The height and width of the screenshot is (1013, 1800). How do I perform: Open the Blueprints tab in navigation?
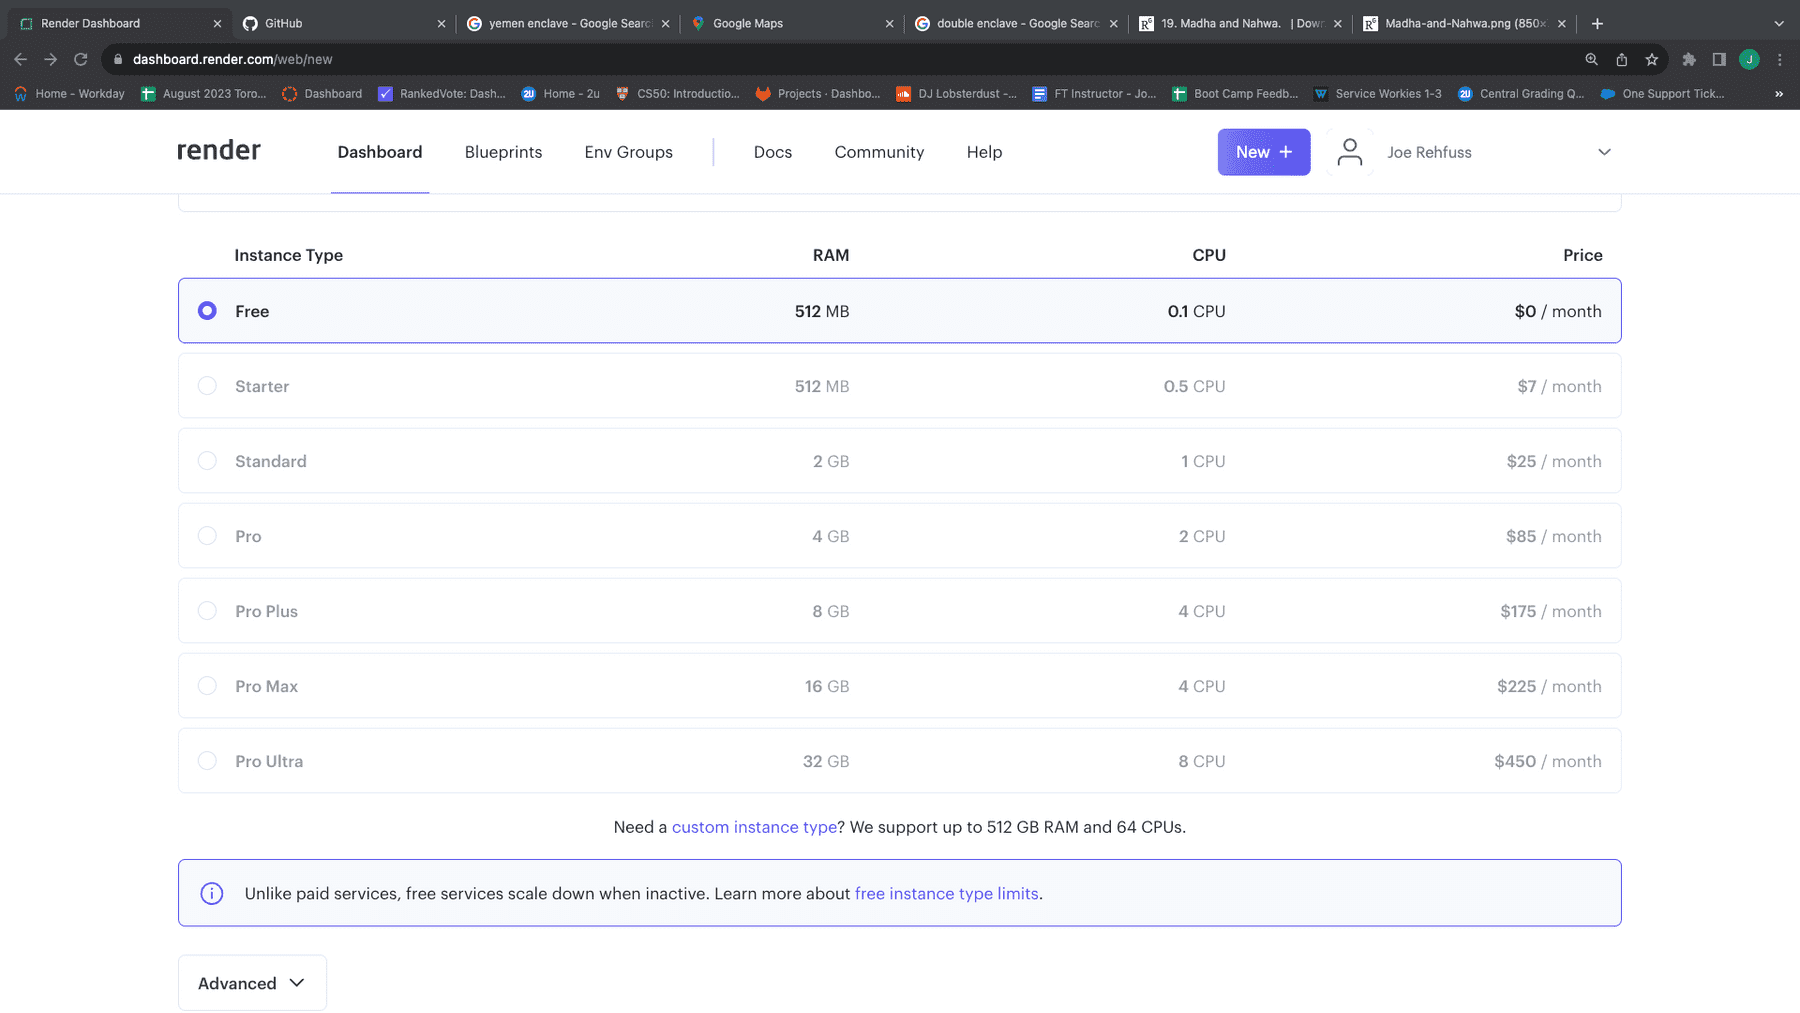point(503,152)
